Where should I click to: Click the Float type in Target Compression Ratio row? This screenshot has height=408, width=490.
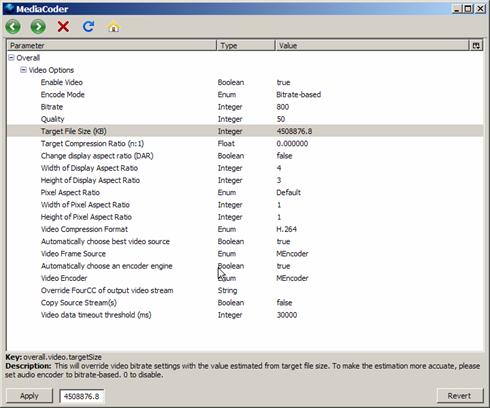[x=226, y=144]
